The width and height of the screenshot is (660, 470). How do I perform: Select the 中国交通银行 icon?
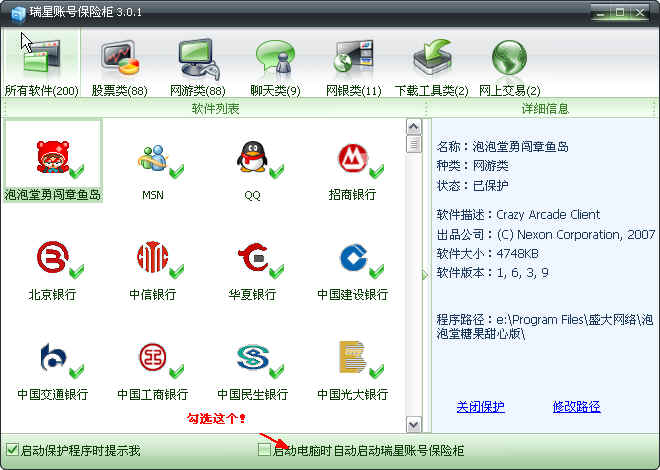pyautogui.click(x=53, y=370)
